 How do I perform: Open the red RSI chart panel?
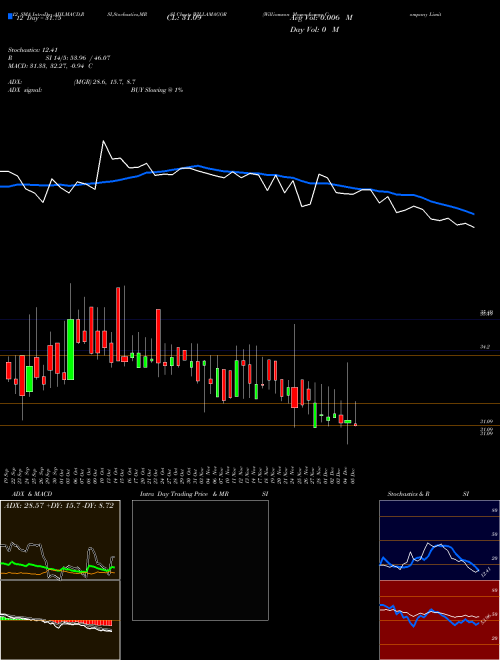[x=439, y=620]
